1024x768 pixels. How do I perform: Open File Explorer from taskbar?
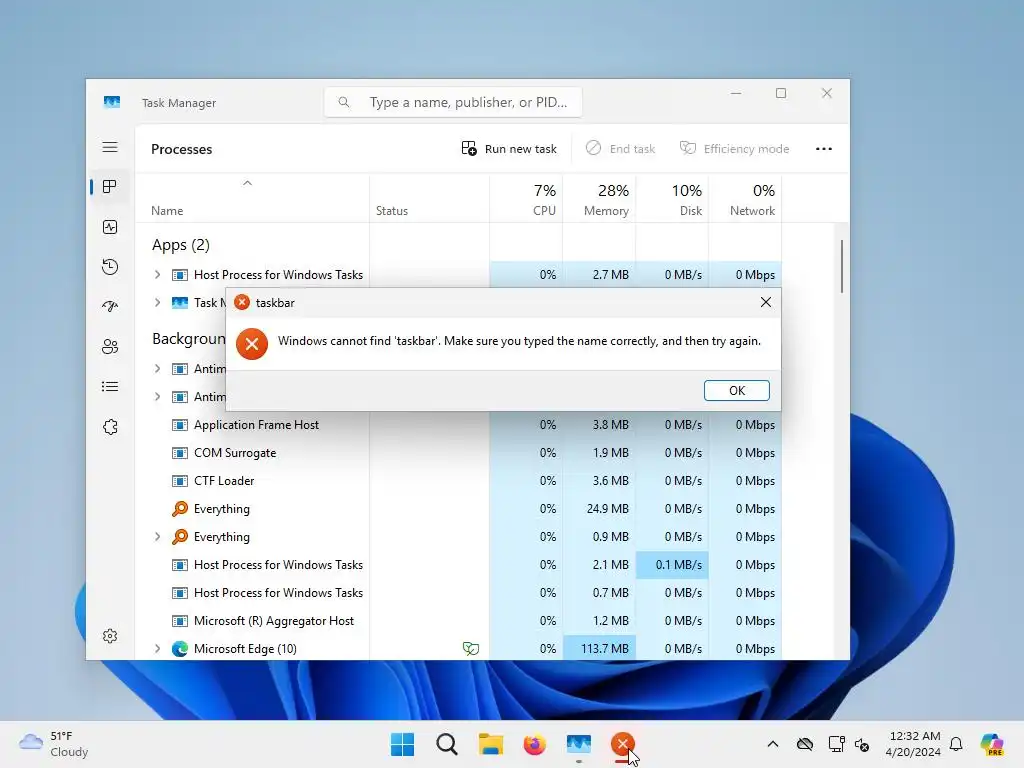click(490, 744)
